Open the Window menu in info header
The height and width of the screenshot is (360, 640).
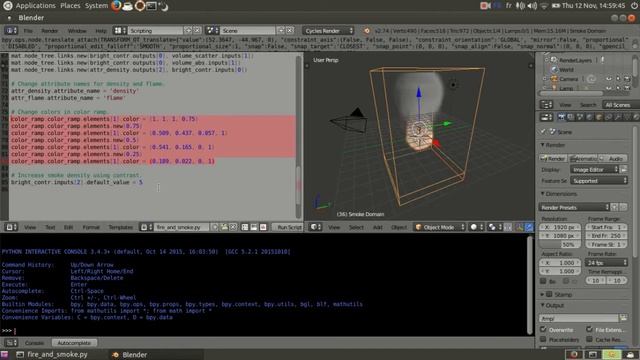[x=77, y=31]
